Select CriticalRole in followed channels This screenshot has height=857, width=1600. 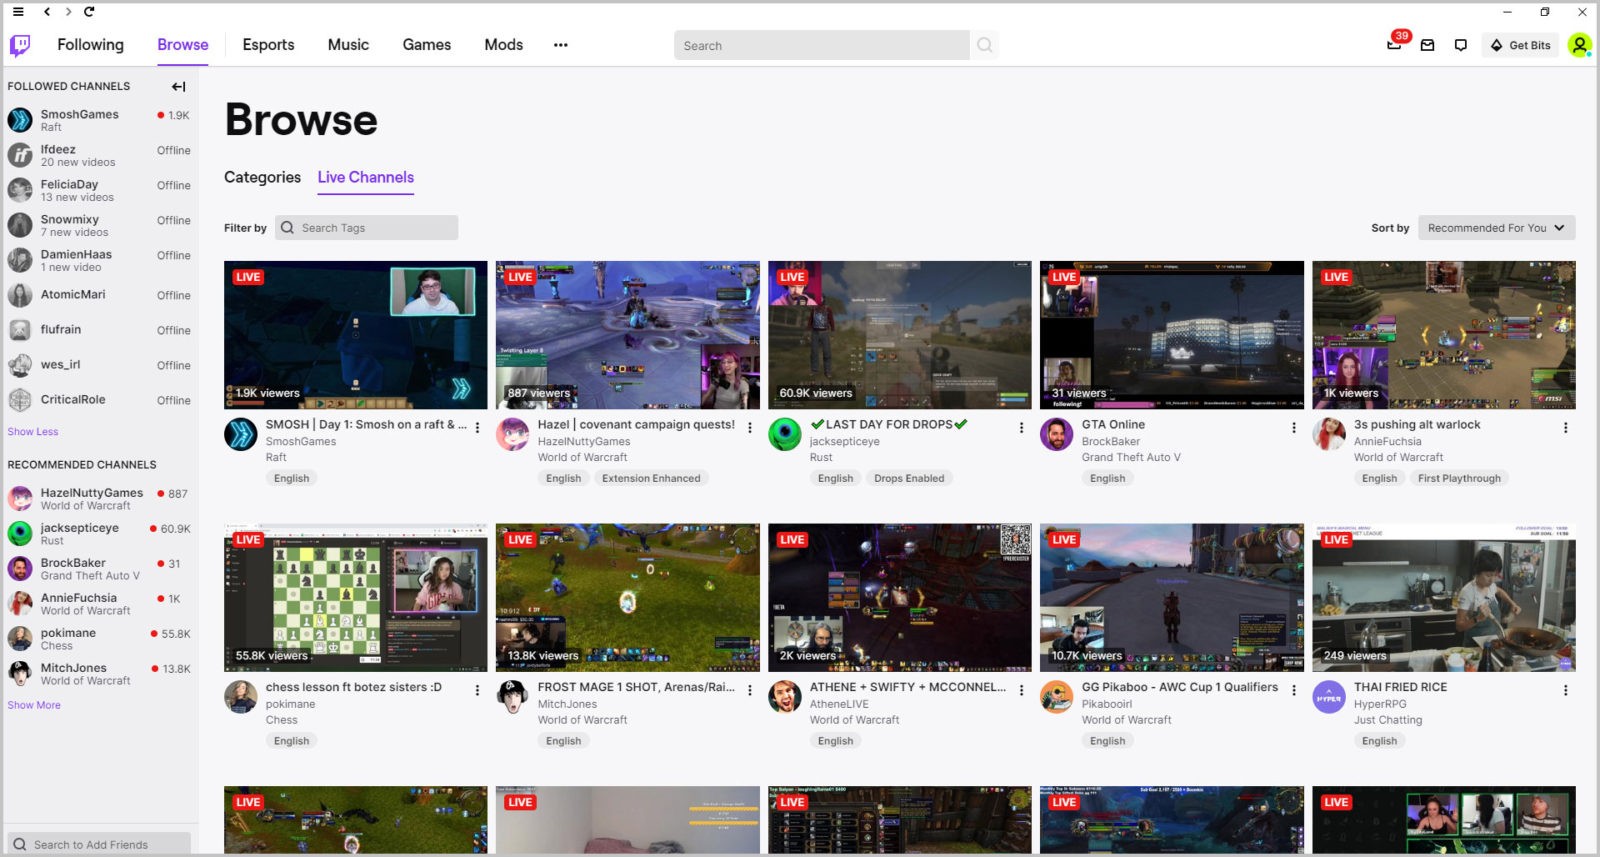click(99, 400)
